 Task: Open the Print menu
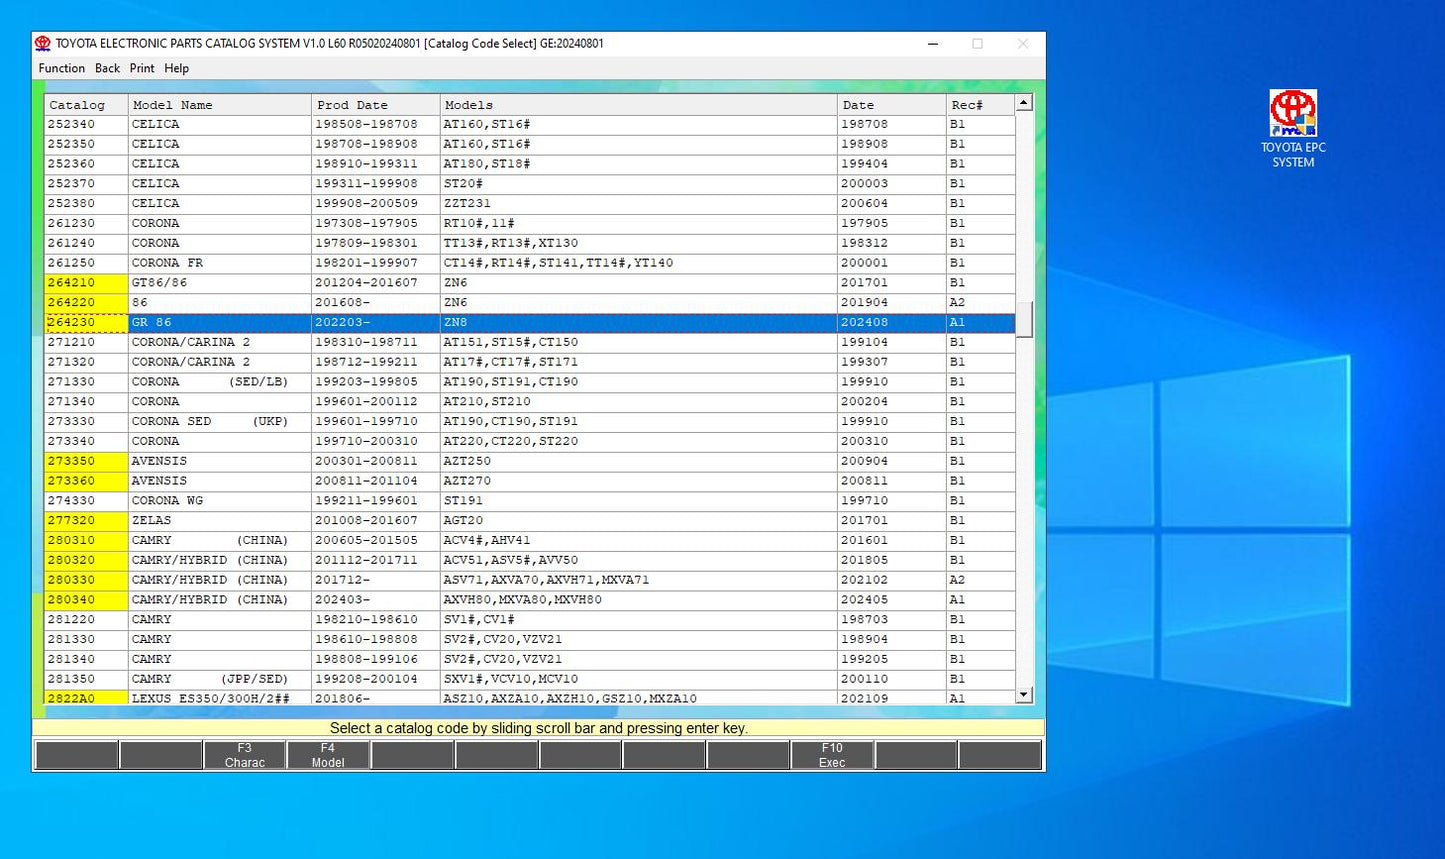142,68
